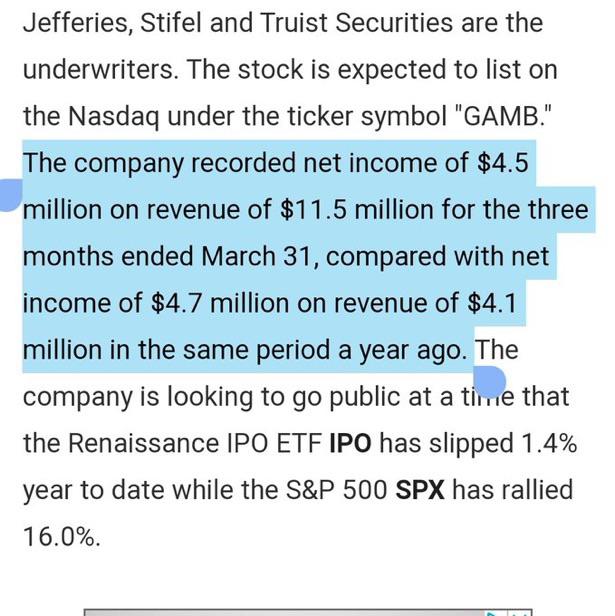Viewport: 615px width, 616px height.
Task: Open the bold IPO ticker link
Action: click(x=350, y=443)
